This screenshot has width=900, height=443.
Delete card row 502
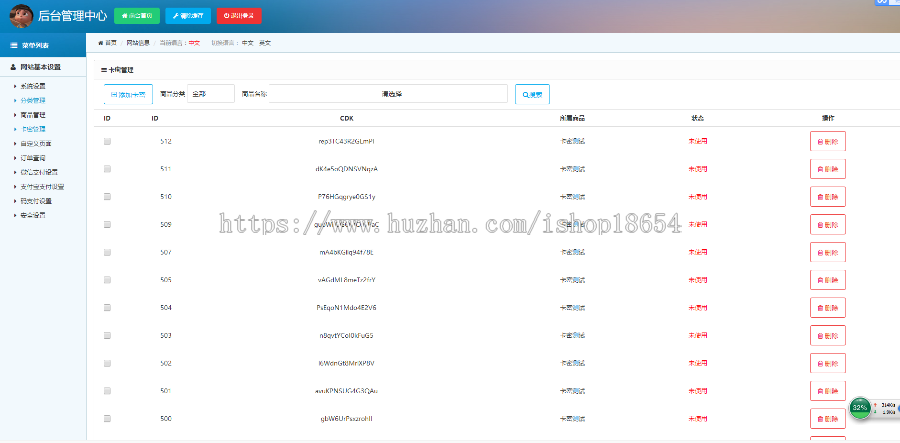tap(828, 363)
